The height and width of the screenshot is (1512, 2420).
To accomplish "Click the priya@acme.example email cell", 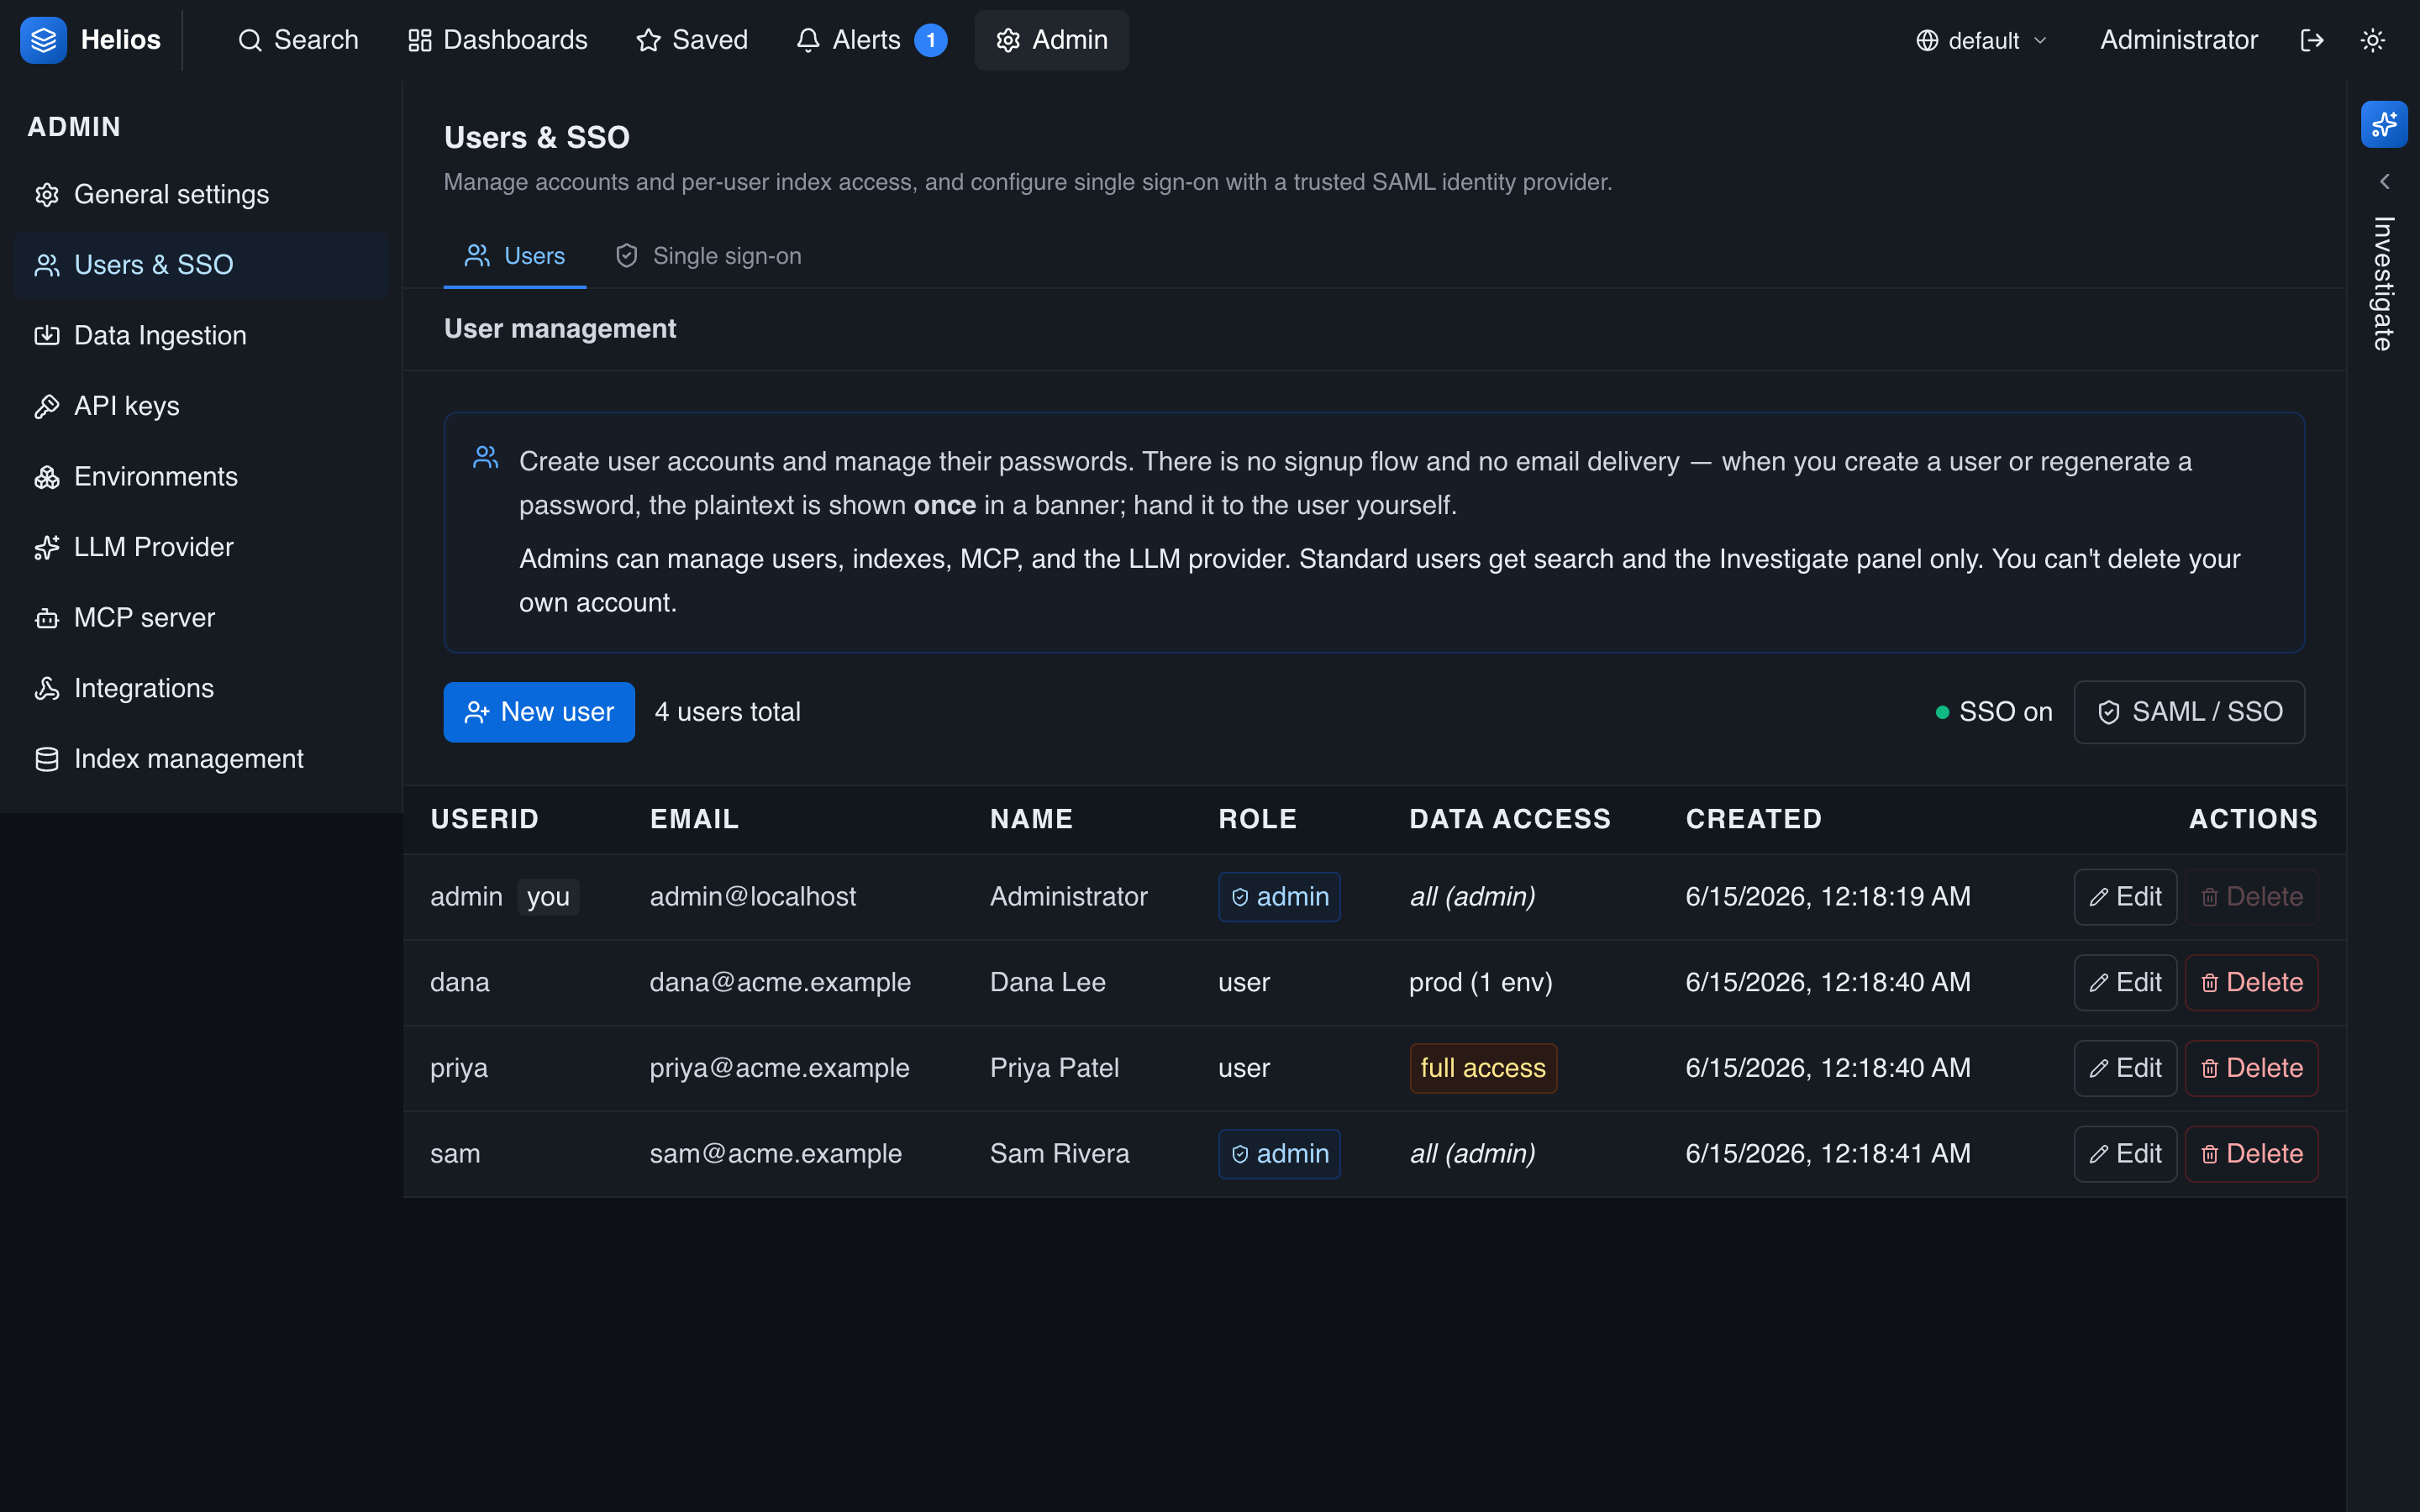I will tap(779, 1068).
